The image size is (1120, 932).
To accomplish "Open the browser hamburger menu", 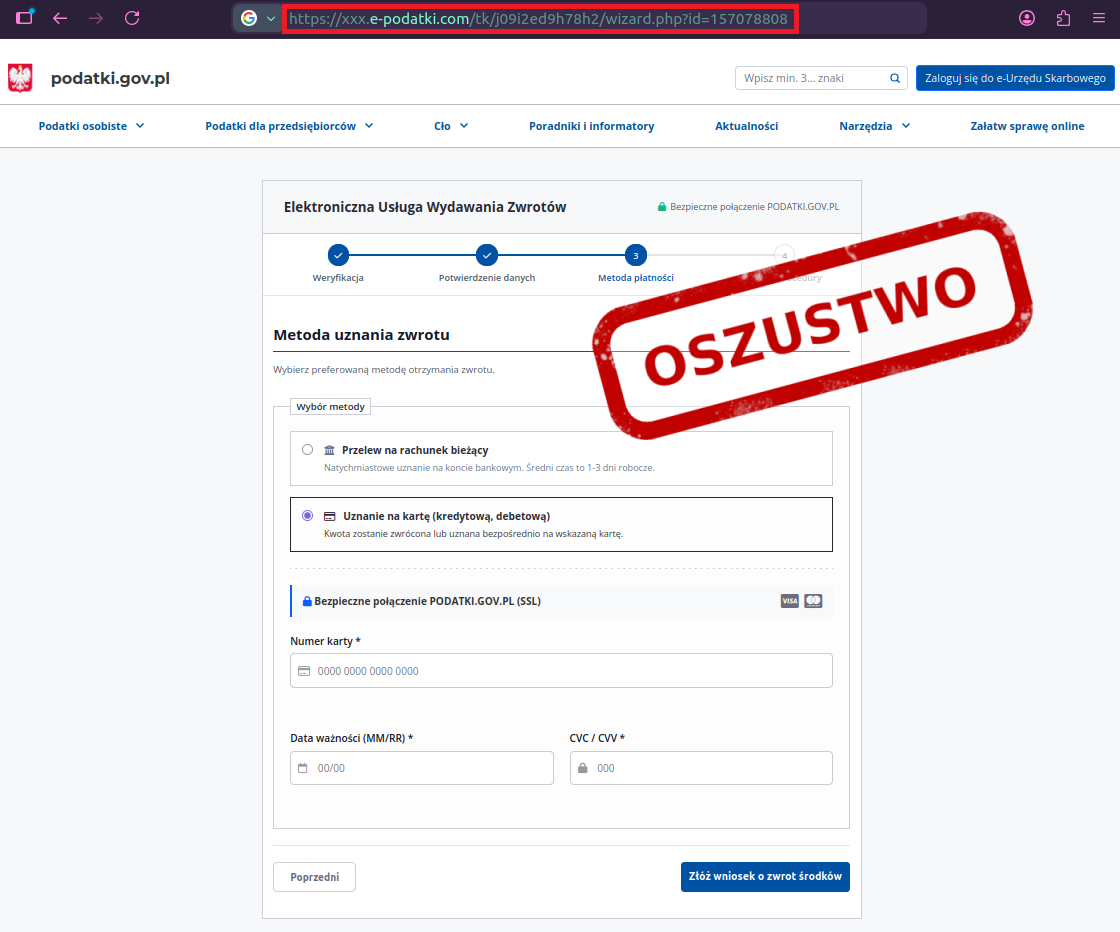I will 1099,18.
